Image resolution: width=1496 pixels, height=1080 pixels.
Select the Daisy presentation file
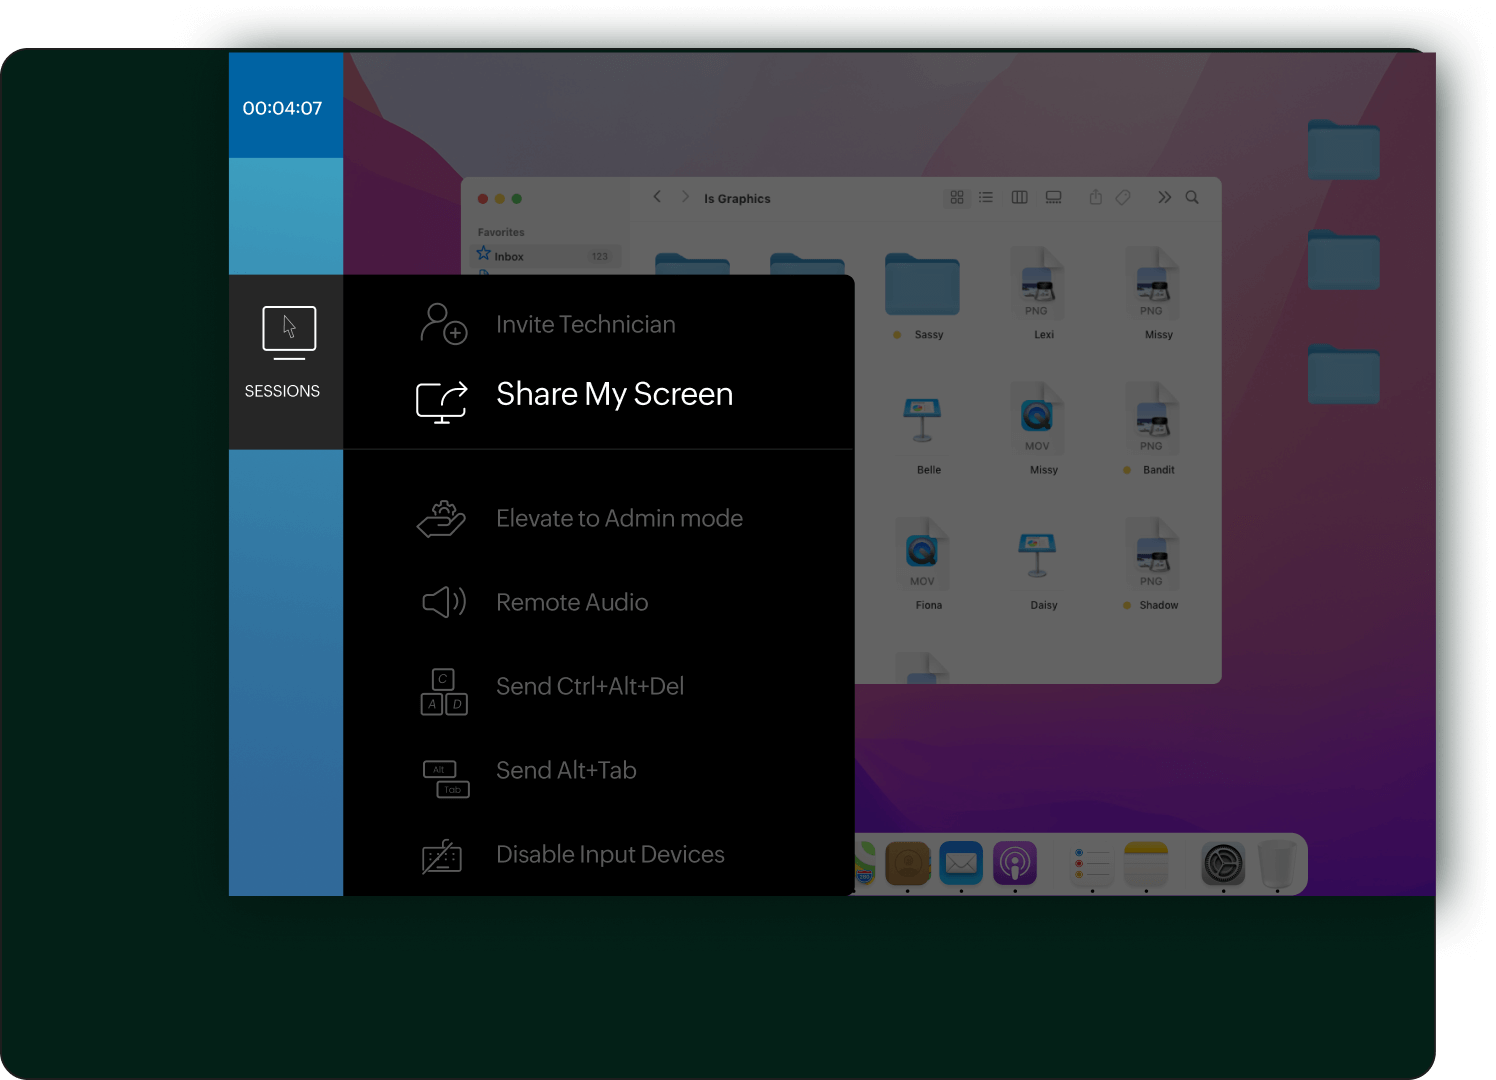point(1037,555)
